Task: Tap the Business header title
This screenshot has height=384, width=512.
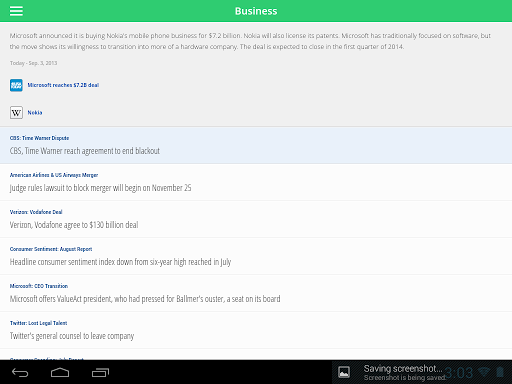Action: (x=256, y=11)
